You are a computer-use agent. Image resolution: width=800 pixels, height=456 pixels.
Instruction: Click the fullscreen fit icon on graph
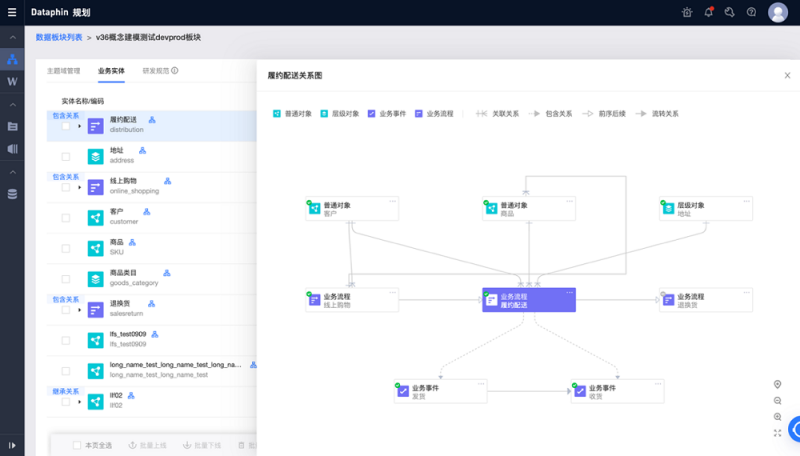(x=777, y=433)
